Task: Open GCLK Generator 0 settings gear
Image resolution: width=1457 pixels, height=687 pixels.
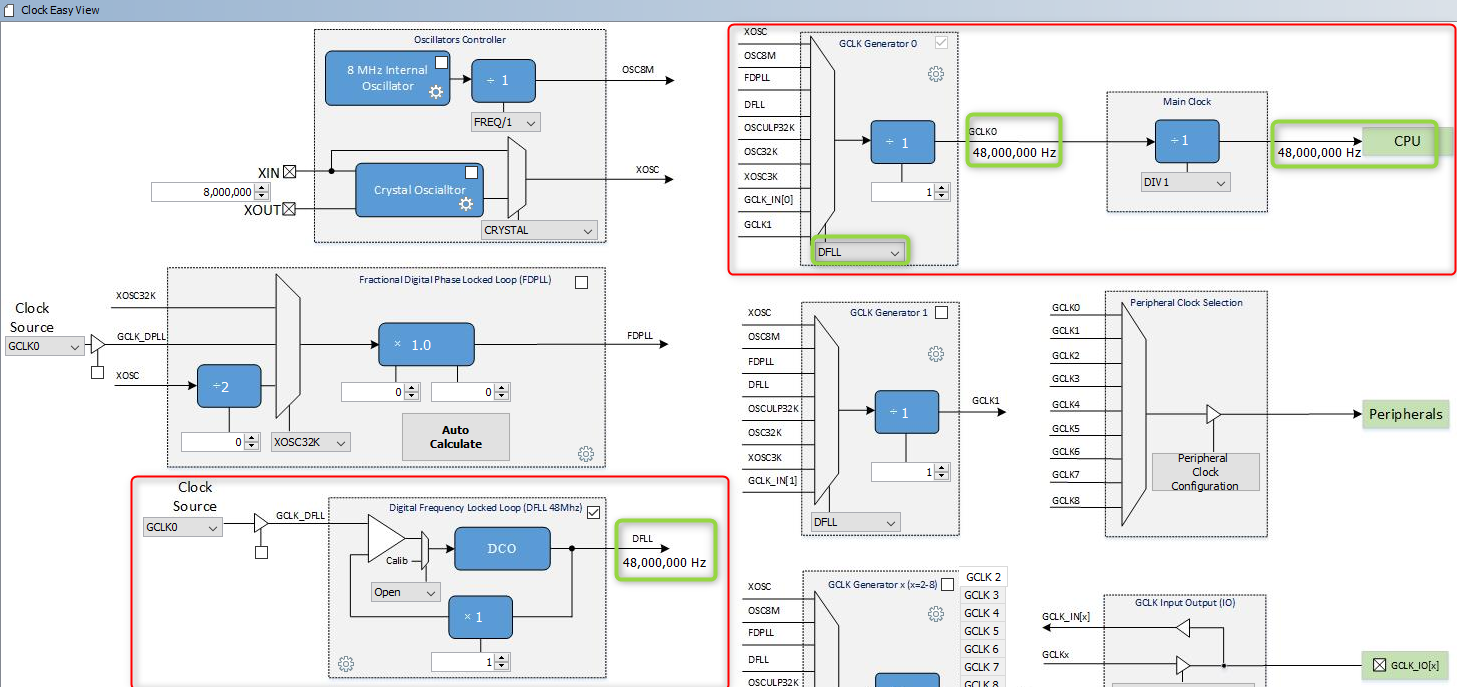Action: pos(936,73)
